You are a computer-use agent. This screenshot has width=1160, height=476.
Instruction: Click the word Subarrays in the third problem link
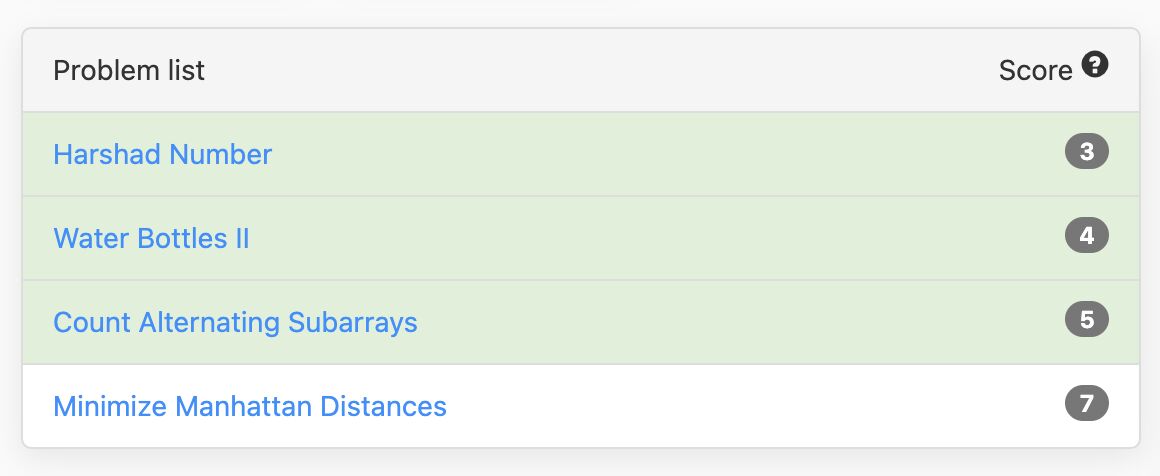click(353, 323)
